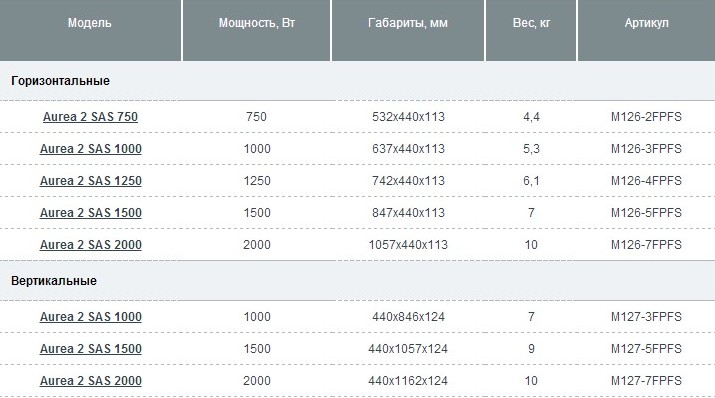This screenshot has width=715, height=398.
Task: Click article code M126-5FPFS
Action: [646, 212]
